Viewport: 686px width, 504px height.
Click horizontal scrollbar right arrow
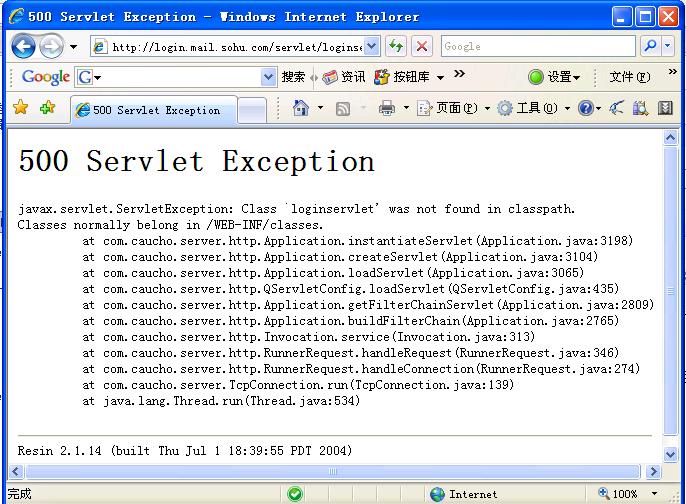[x=654, y=471]
